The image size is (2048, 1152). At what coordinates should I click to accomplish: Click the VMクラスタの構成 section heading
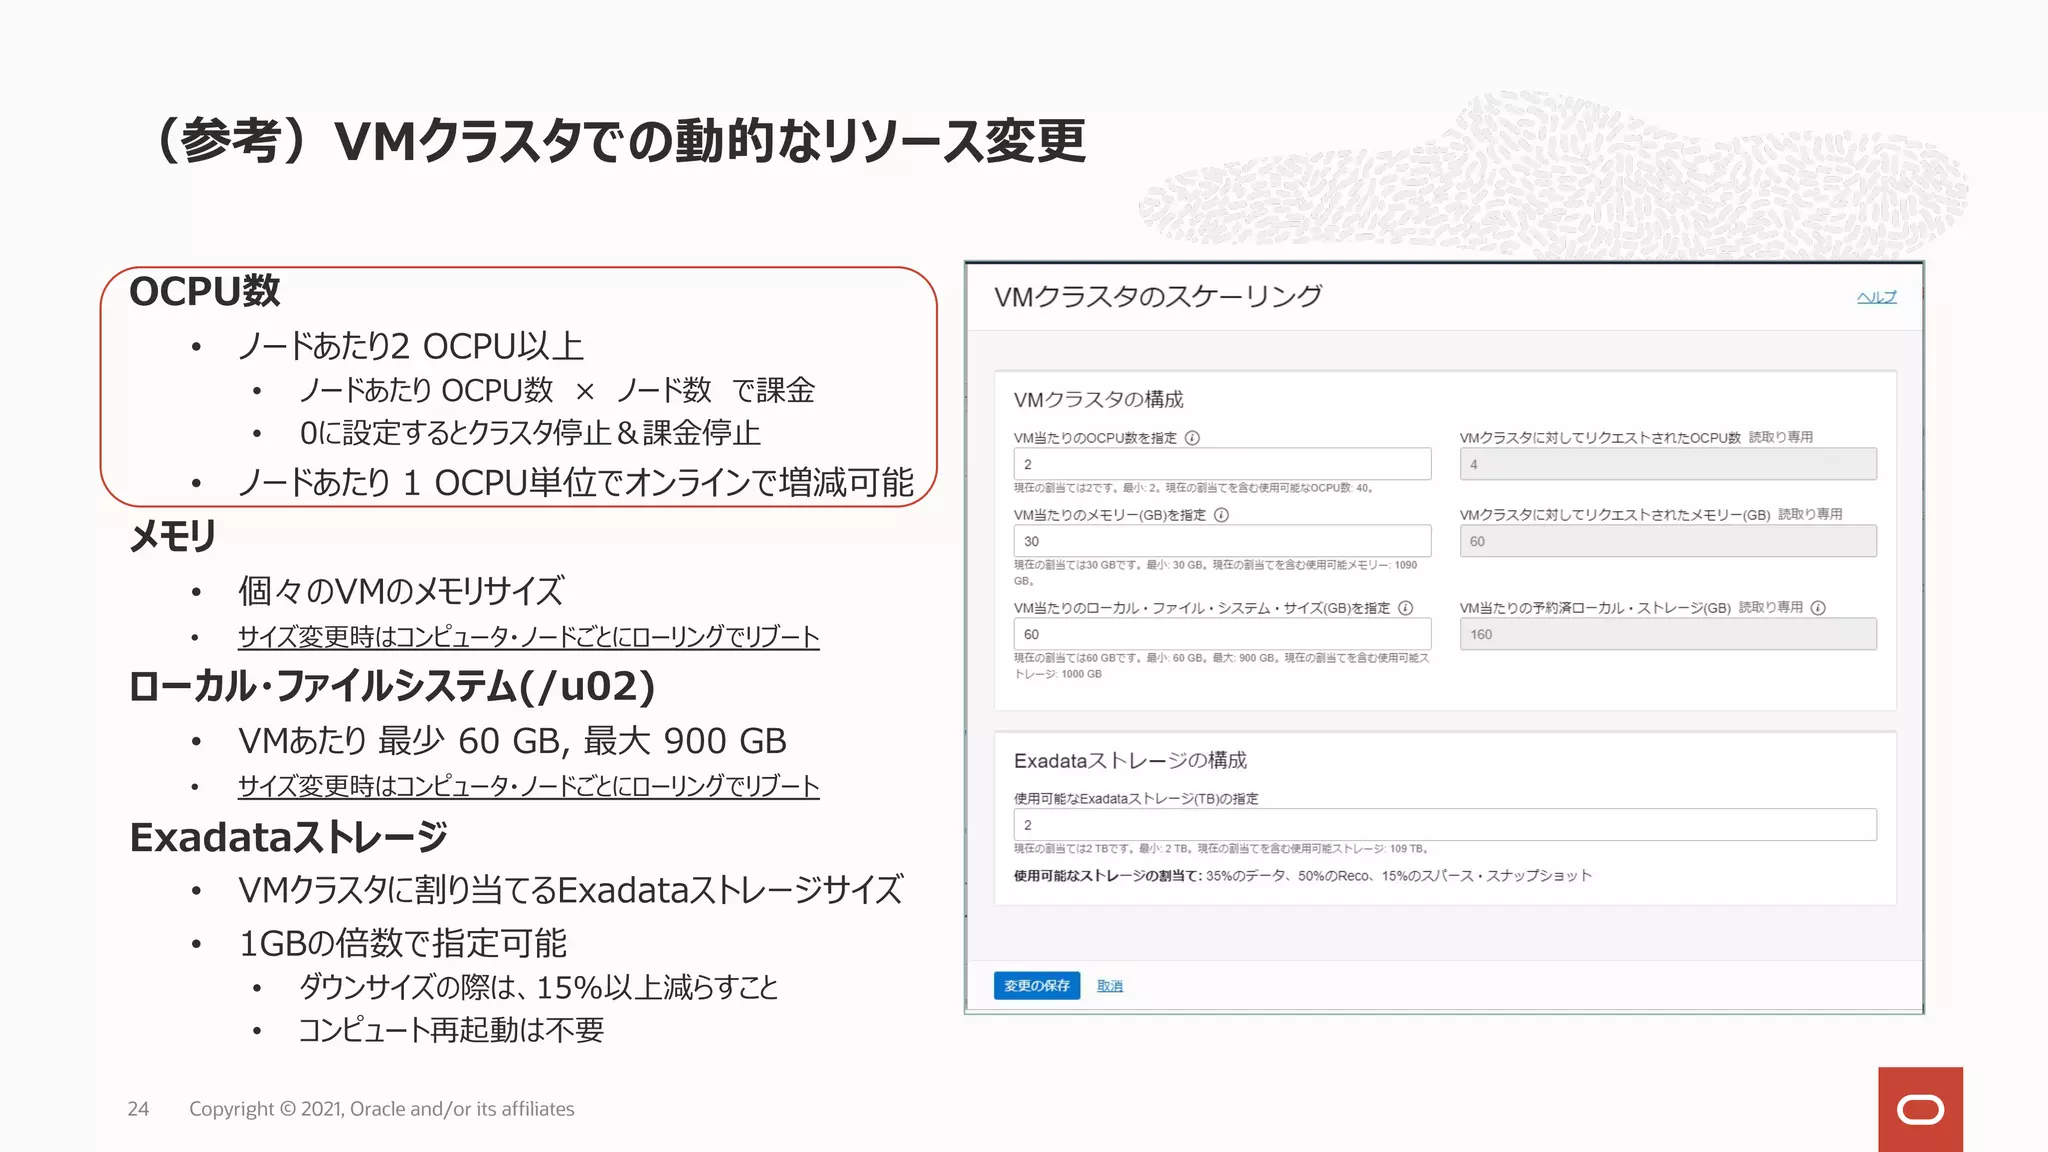click(x=1098, y=400)
